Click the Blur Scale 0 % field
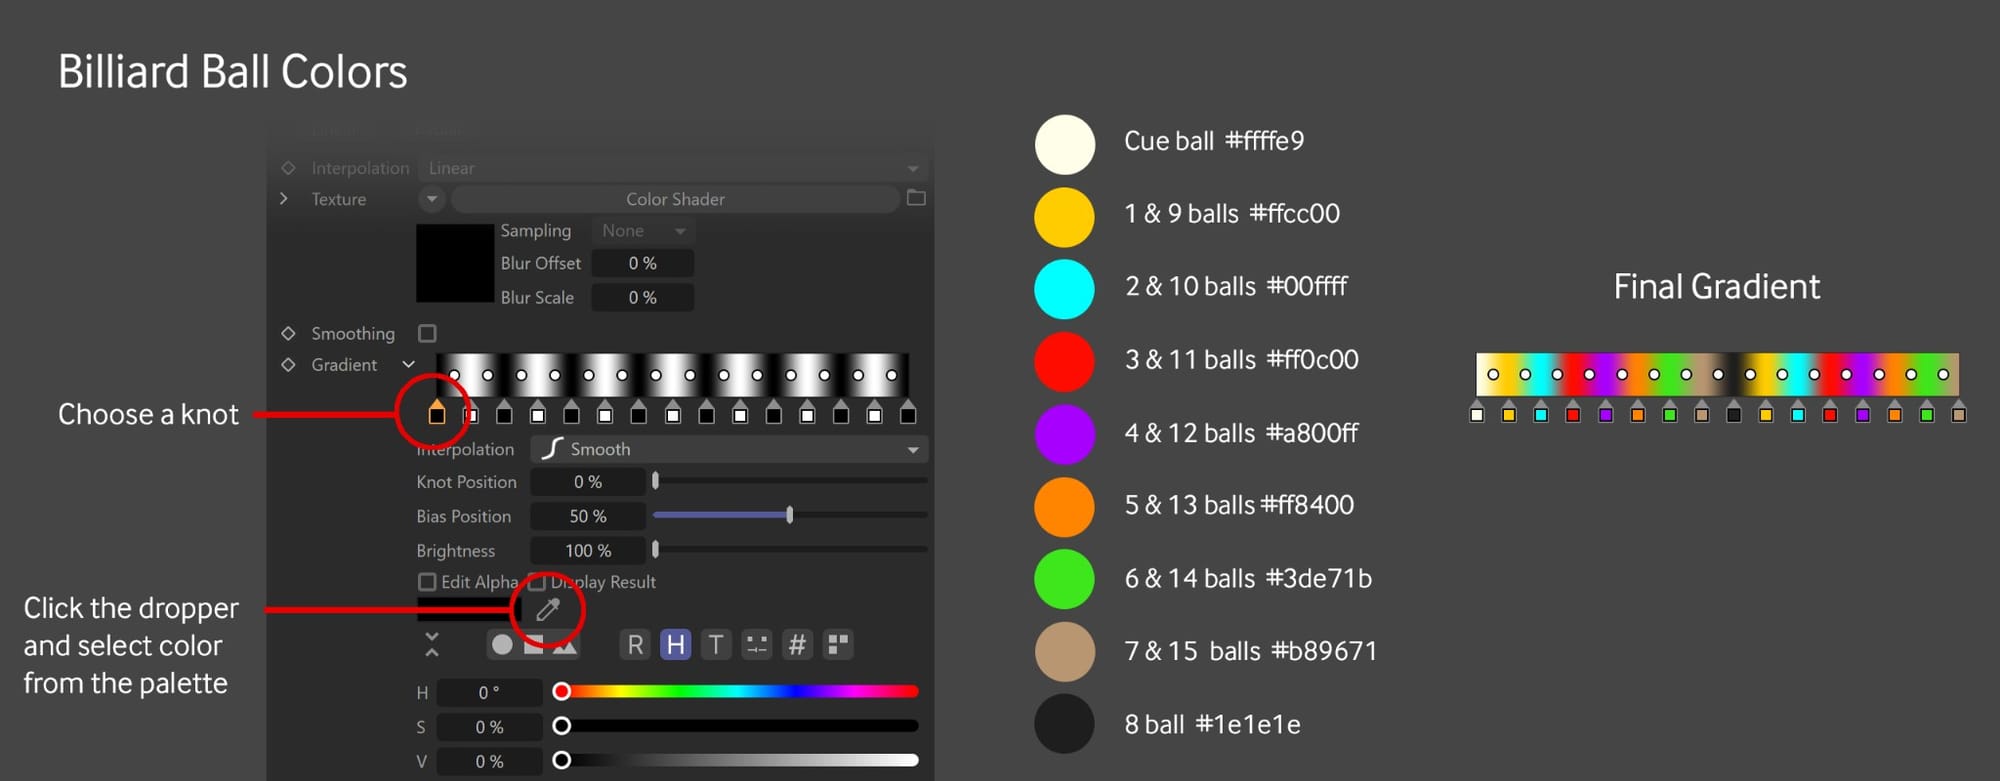 point(643,297)
